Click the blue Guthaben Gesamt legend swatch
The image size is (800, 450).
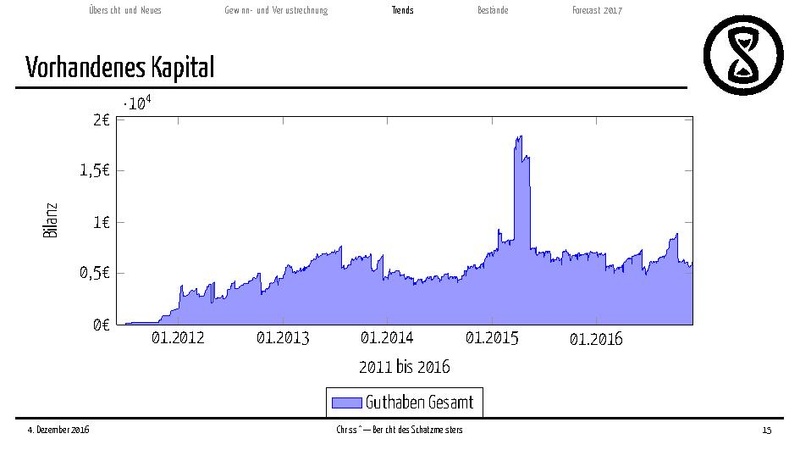point(343,402)
